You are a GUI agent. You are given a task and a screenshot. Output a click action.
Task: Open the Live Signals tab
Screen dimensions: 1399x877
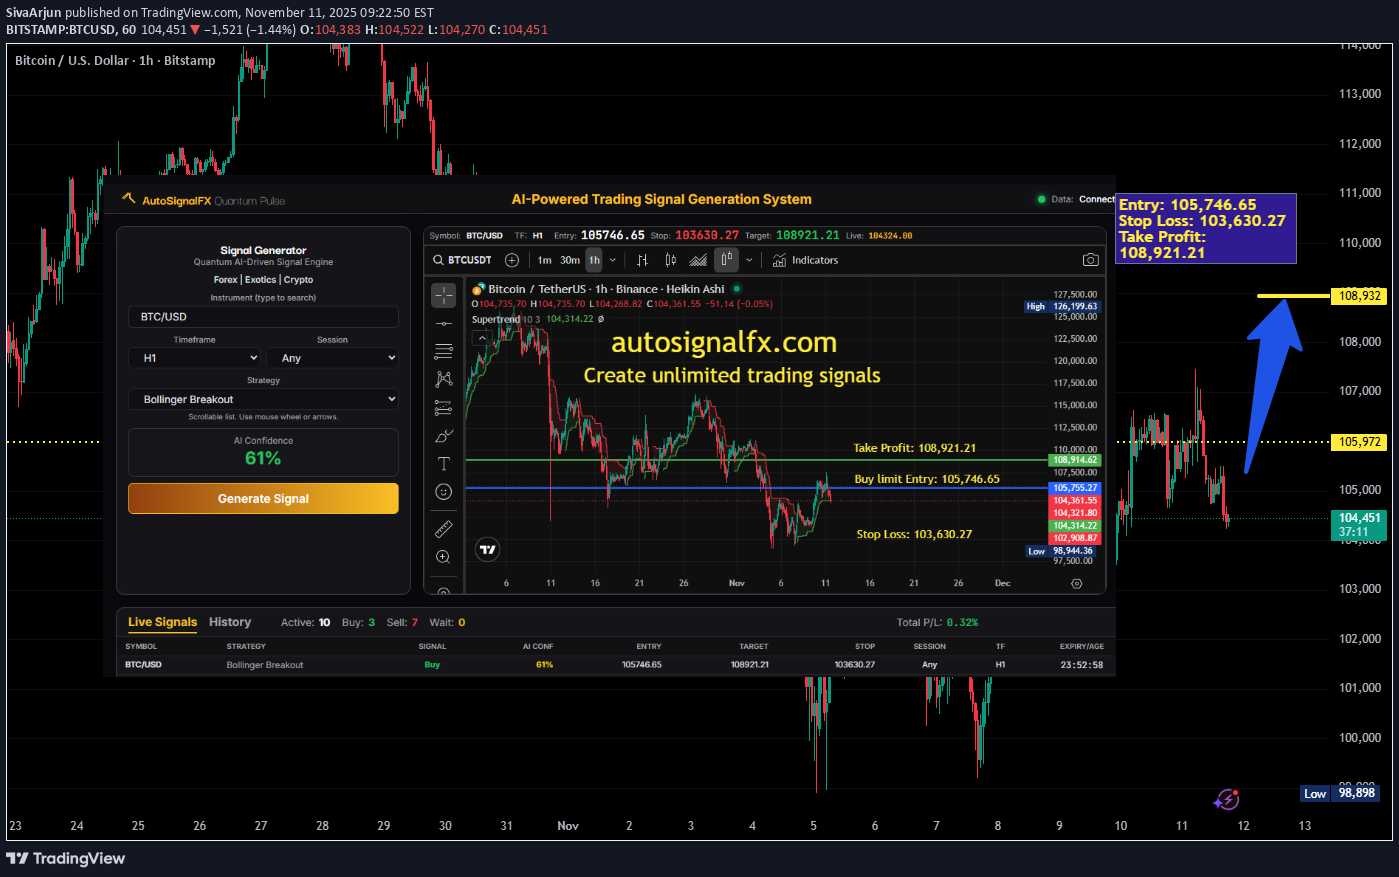pyautogui.click(x=162, y=622)
